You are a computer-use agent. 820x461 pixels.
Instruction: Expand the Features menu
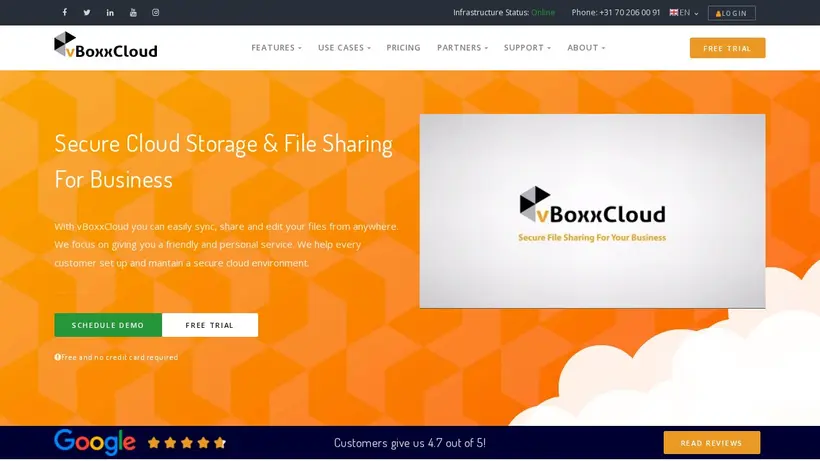(x=276, y=48)
